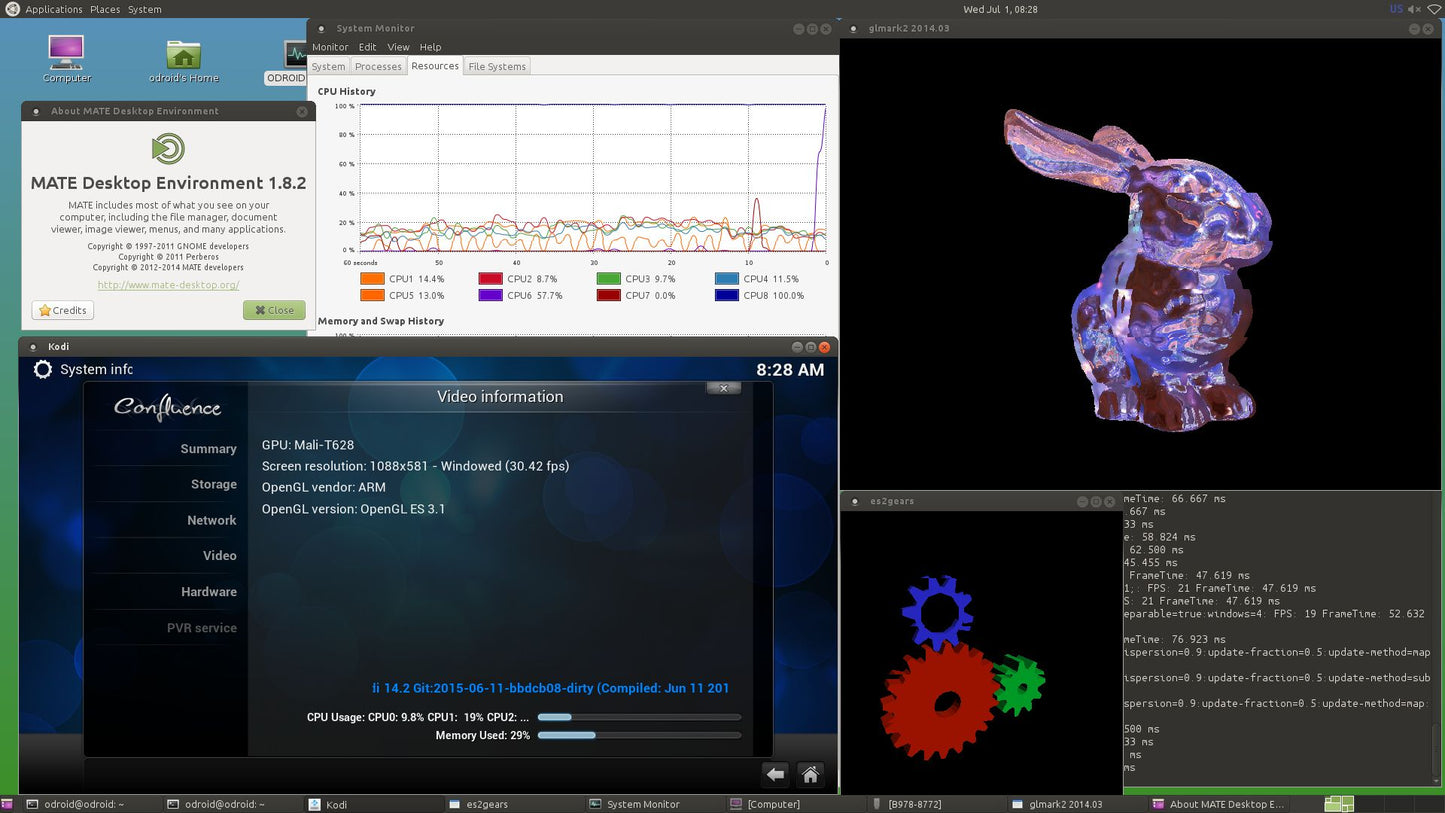Open the network indicator in the top panel
This screenshot has width=1445, height=813.
click(1435, 9)
